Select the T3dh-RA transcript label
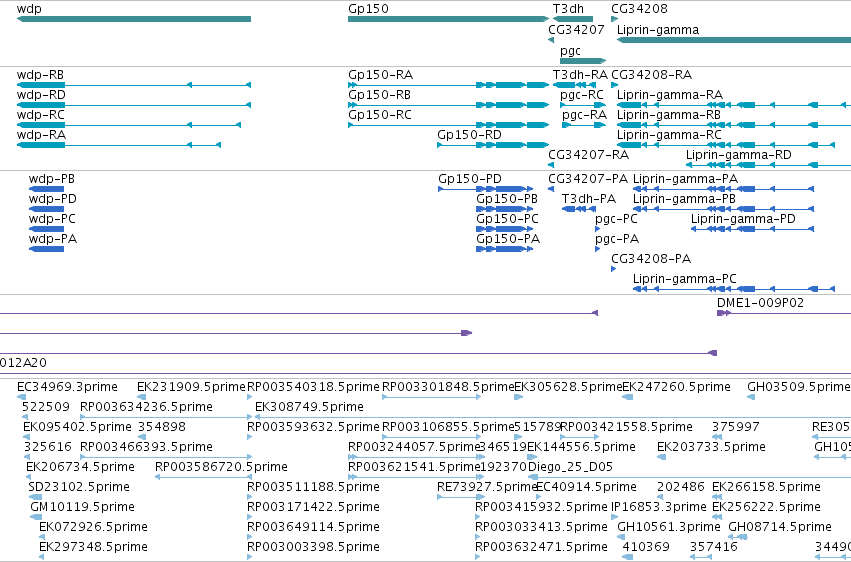The image size is (851, 562). (x=580, y=75)
